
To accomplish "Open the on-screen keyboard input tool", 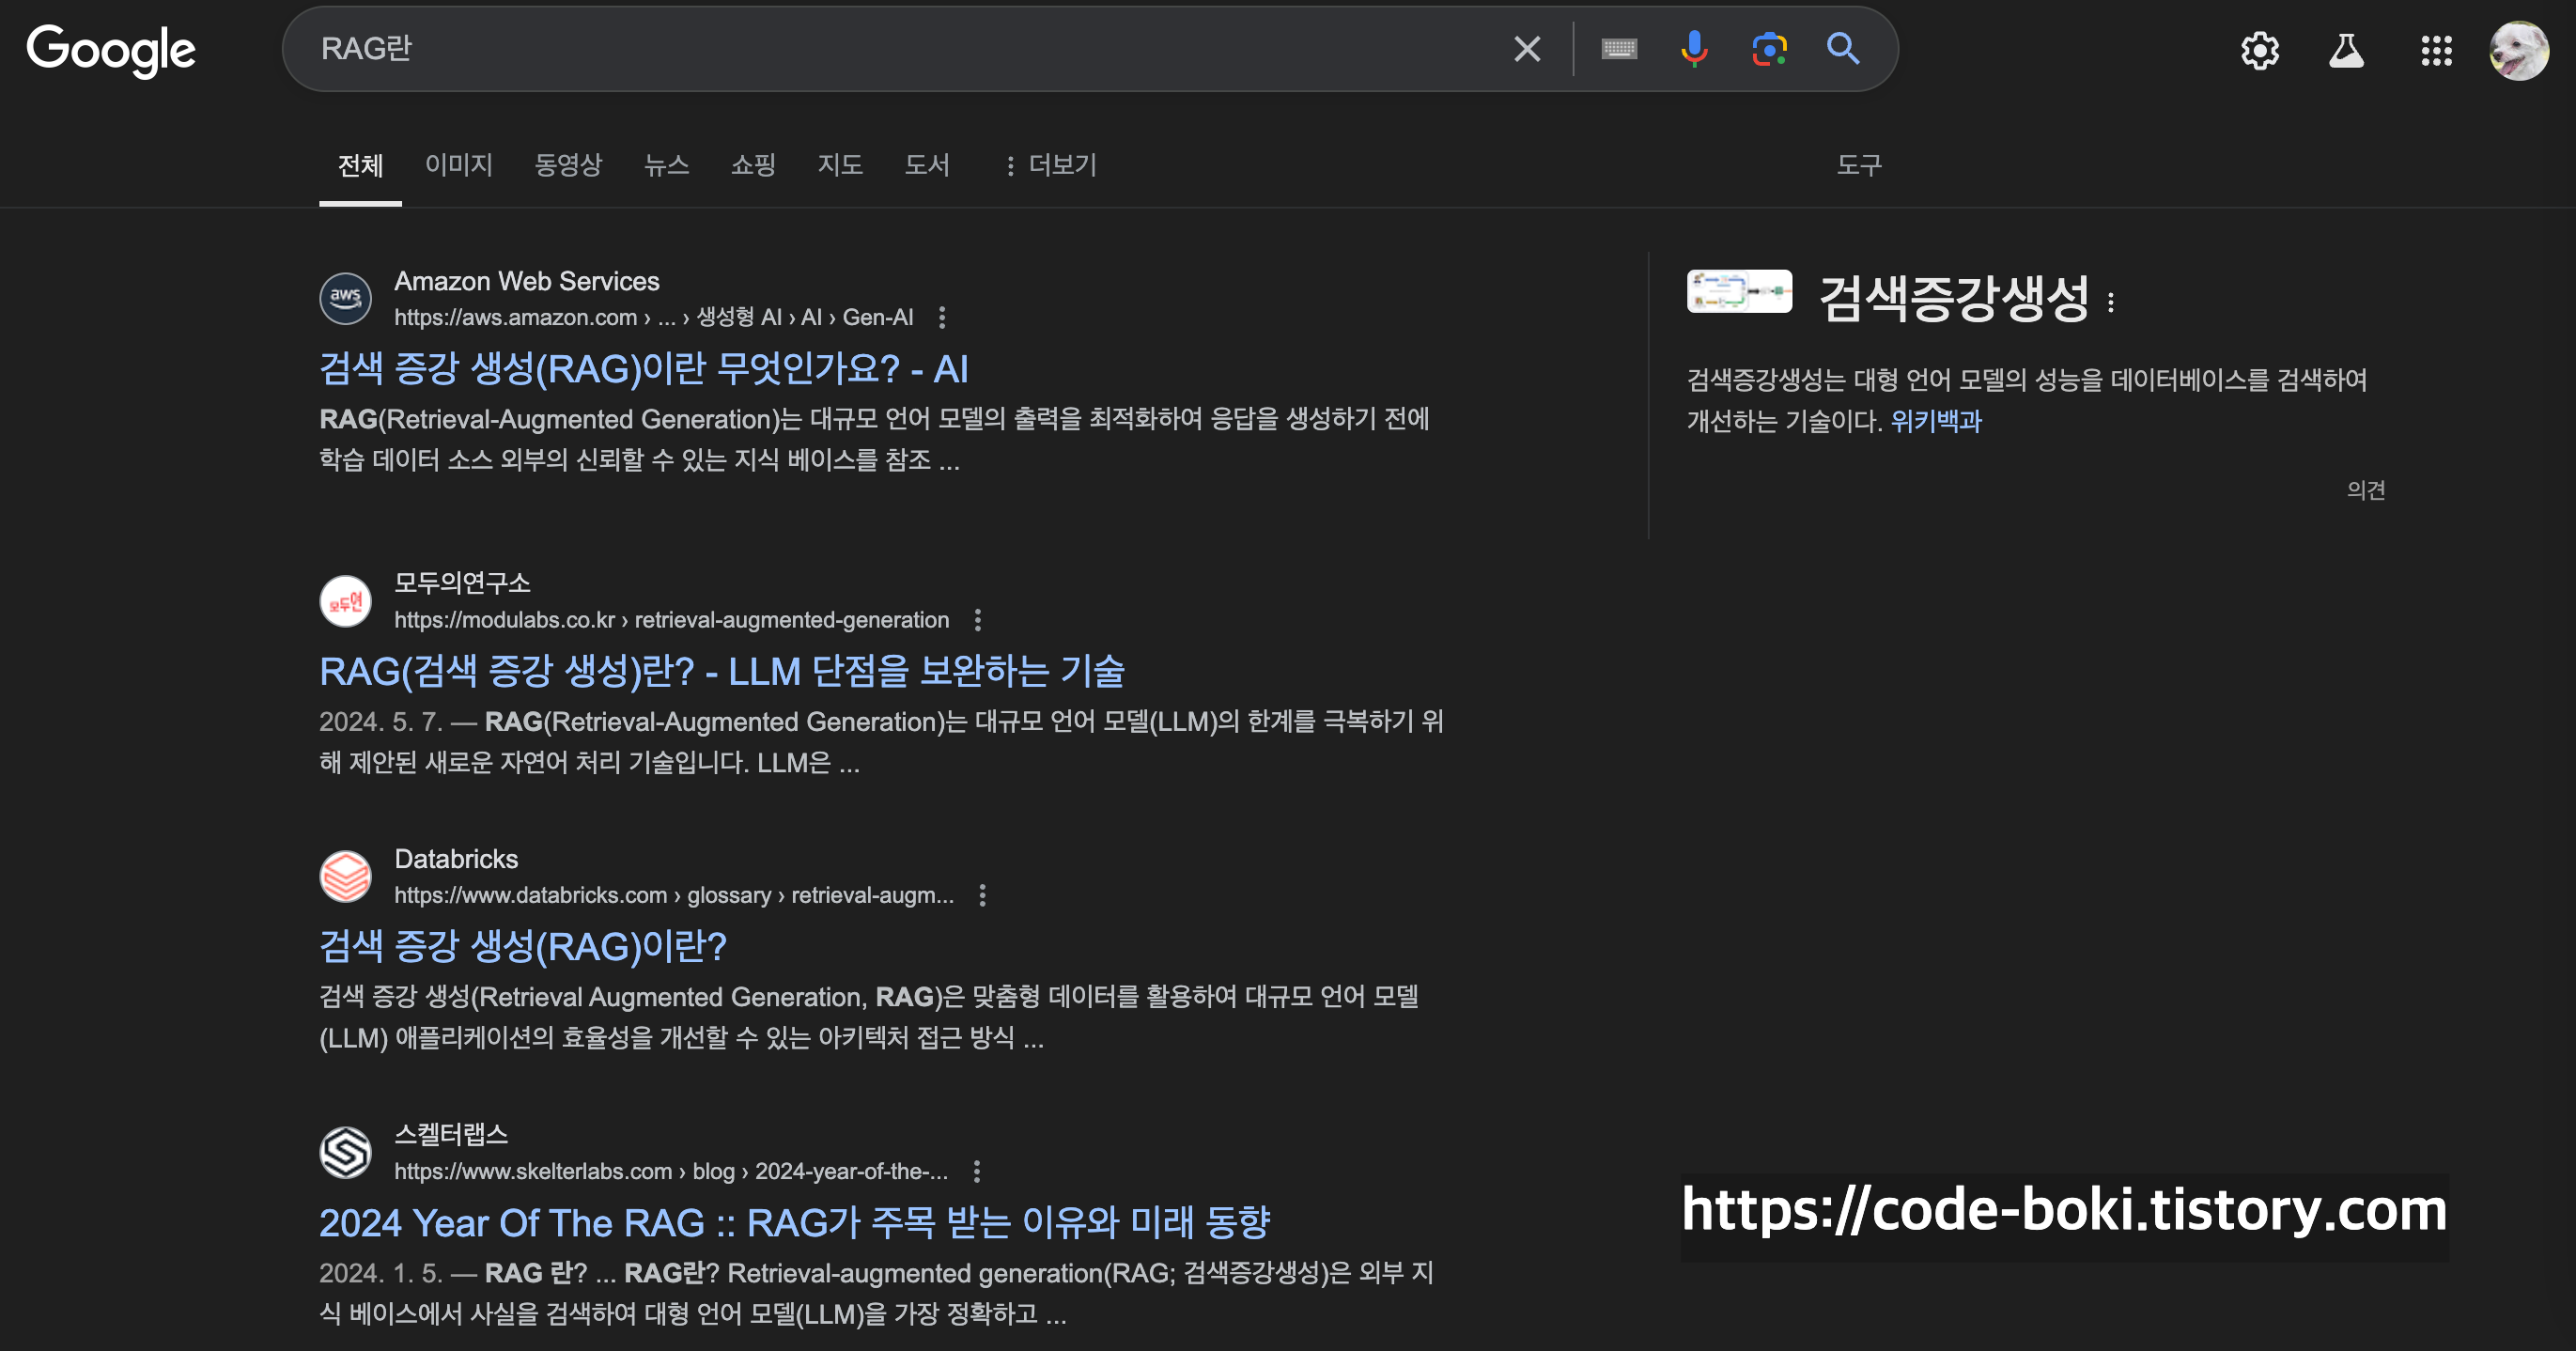I will point(1618,49).
